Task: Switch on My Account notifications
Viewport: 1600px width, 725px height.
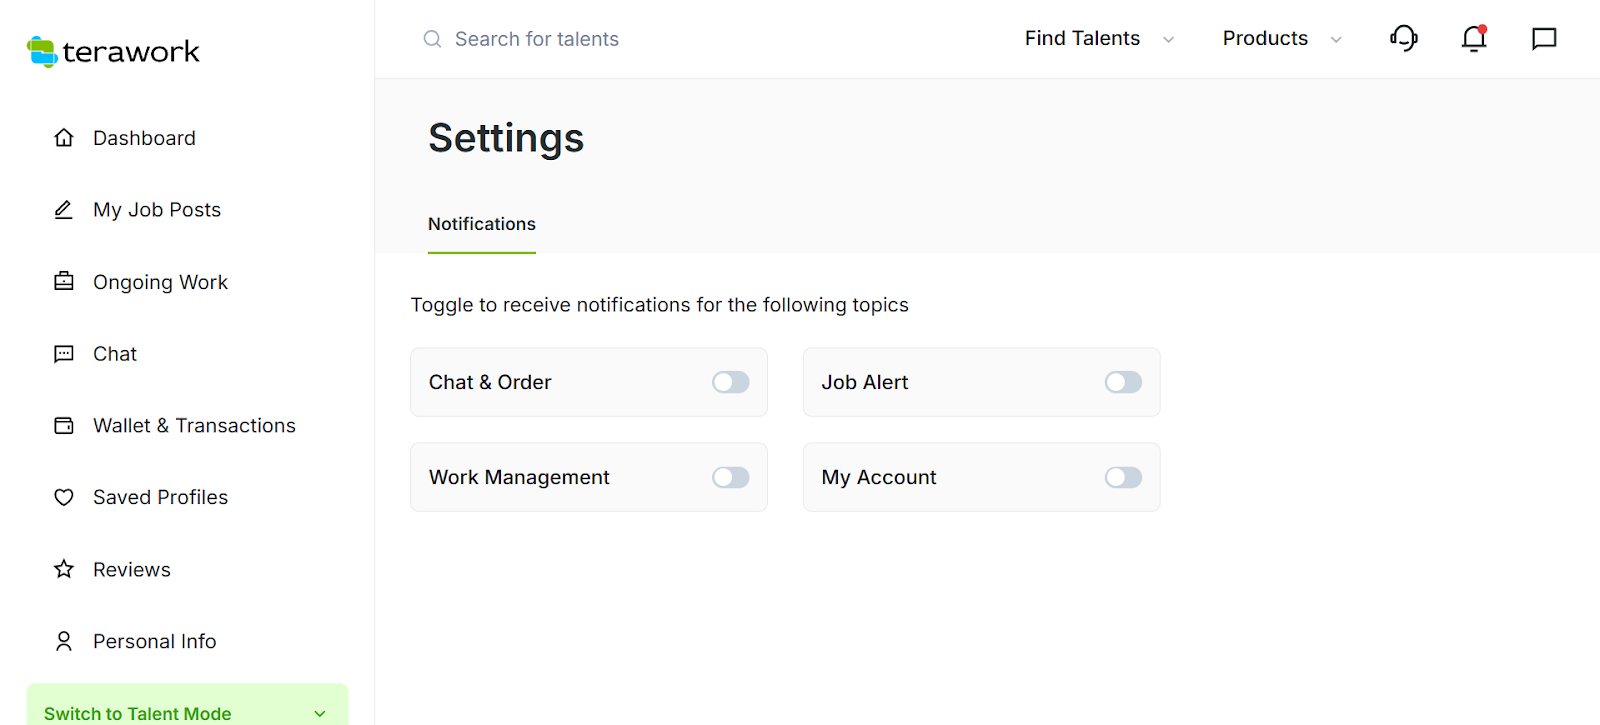Action: click(x=1123, y=477)
